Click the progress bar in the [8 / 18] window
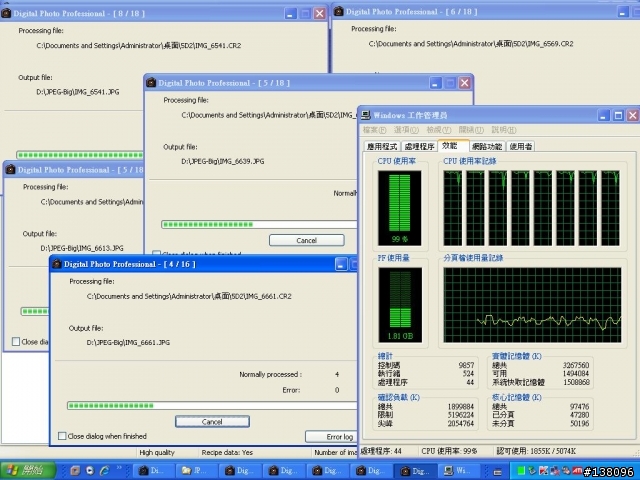 click(x=80, y=155)
